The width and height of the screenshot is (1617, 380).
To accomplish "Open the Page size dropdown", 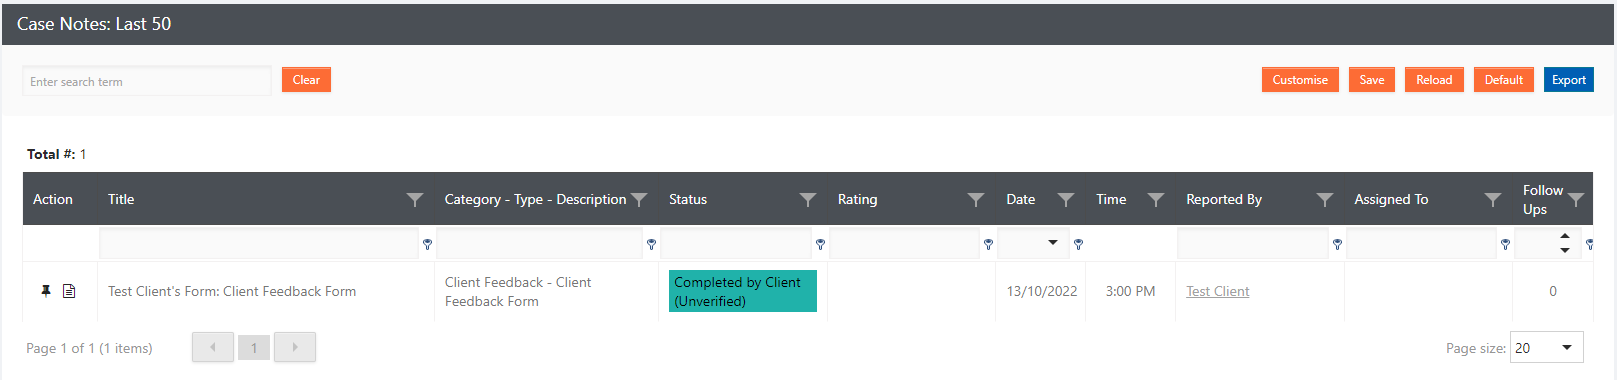I will pyautogui.click(x=1567, y=347).
